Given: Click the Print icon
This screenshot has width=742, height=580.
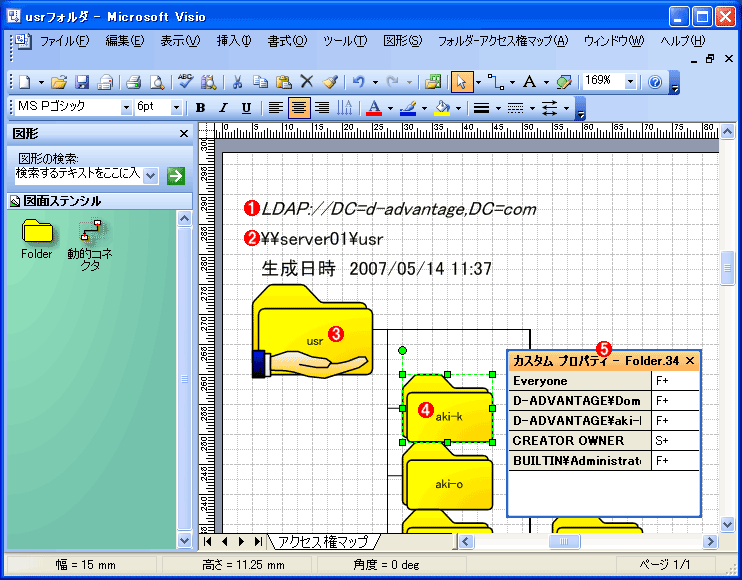Looking at the screenshot, I should [134, 82].
